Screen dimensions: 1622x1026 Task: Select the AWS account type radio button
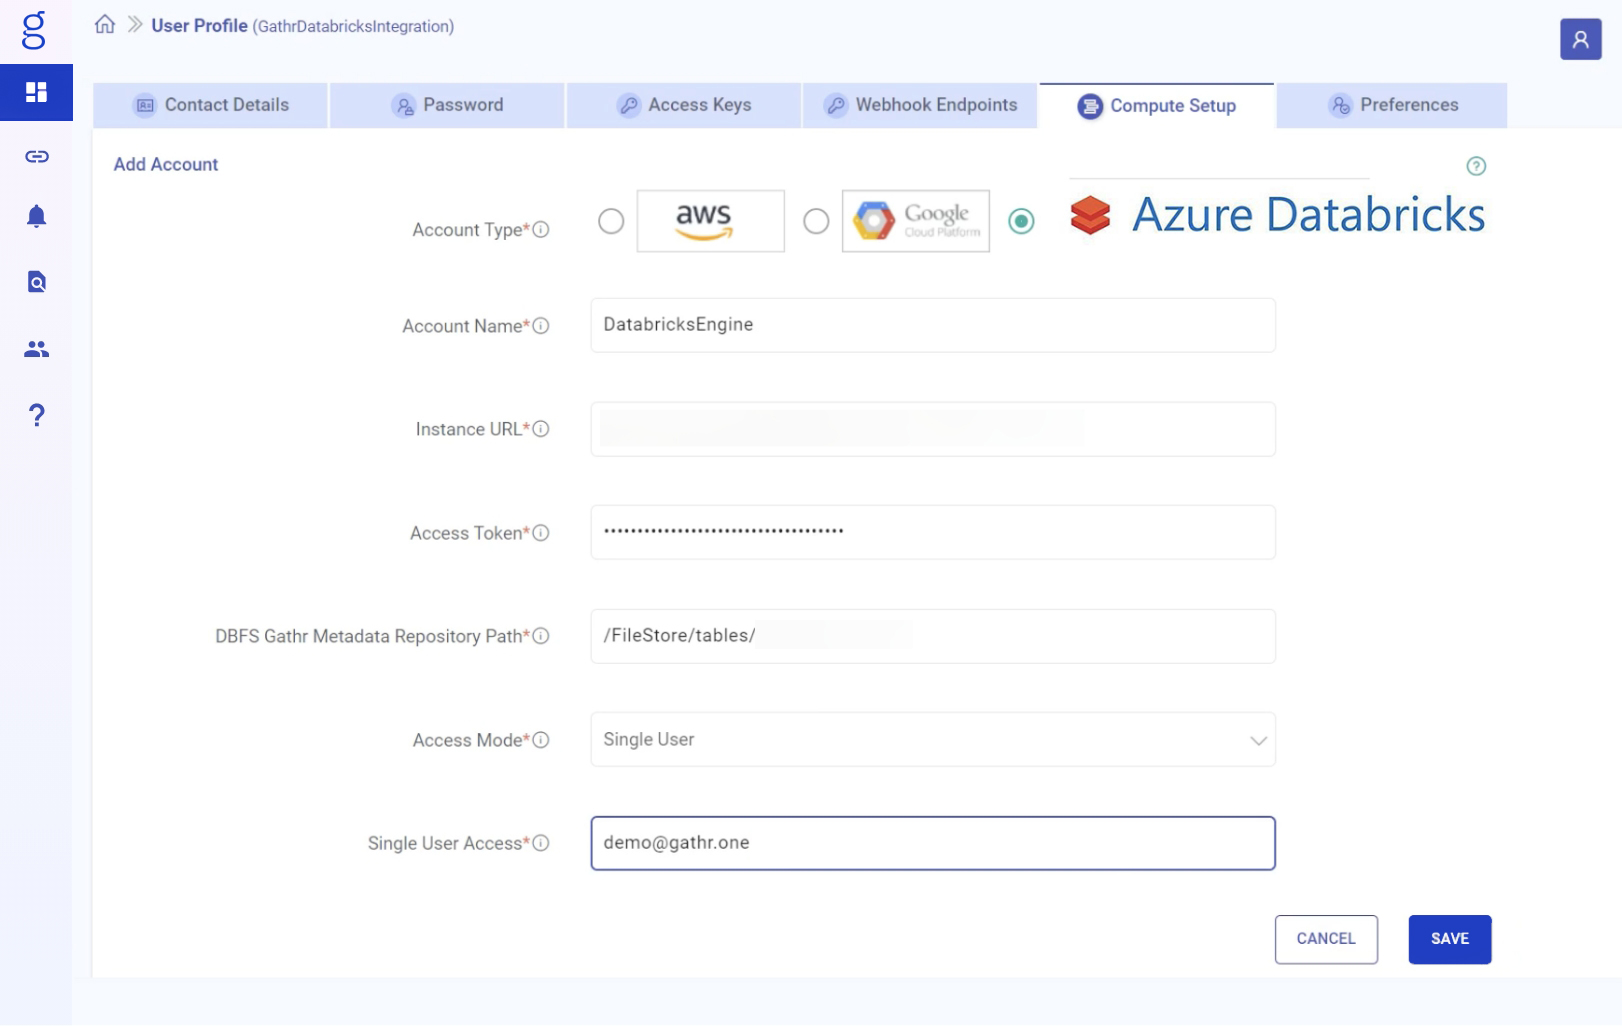click(x=611, y=221)
